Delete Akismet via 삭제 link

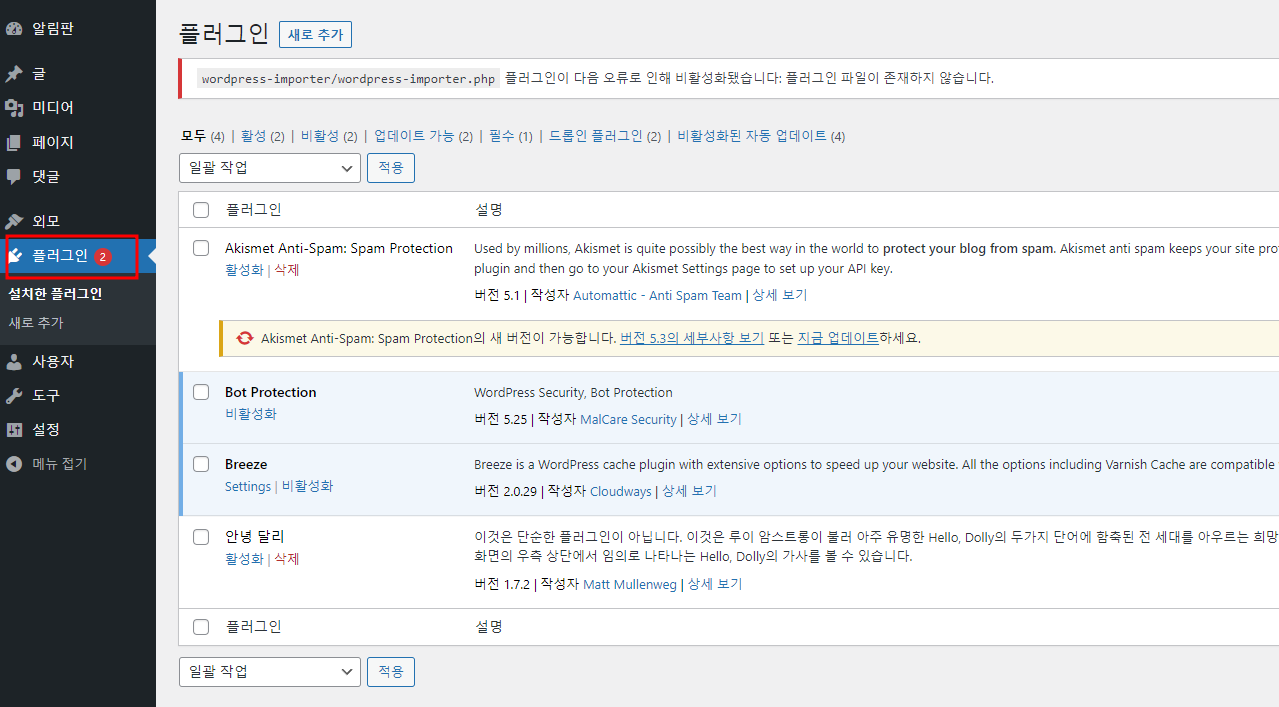coord(287,270)
